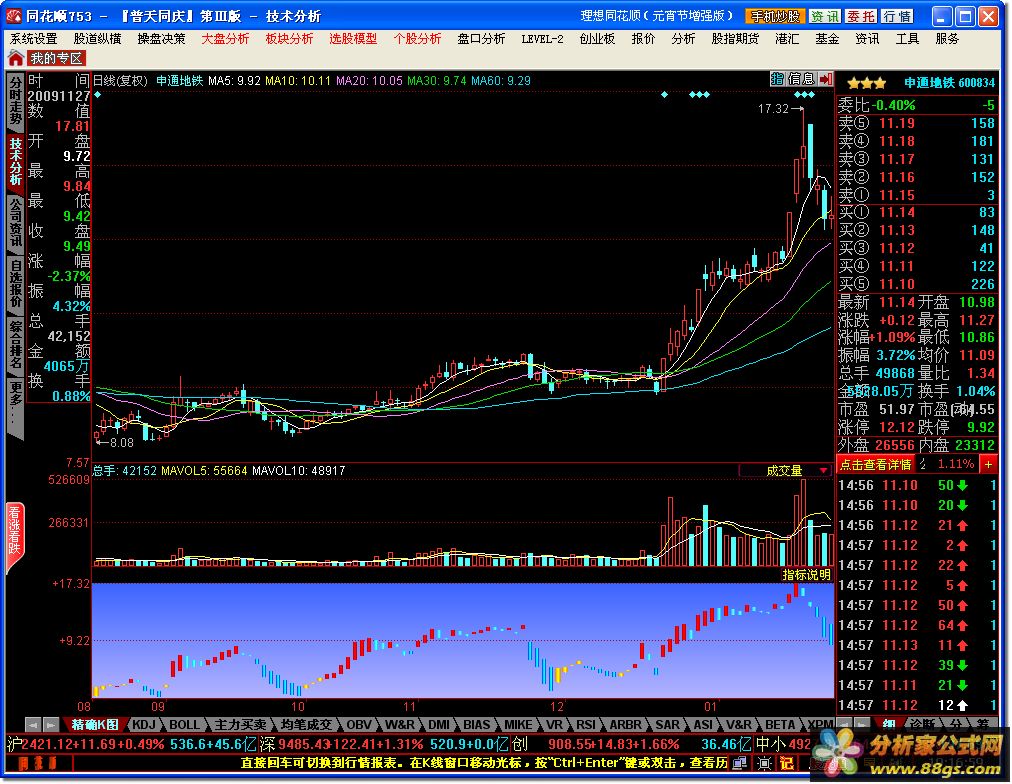Open the 股道纵横 menu
1012x784 pixels.
click(x=97, y=39)
